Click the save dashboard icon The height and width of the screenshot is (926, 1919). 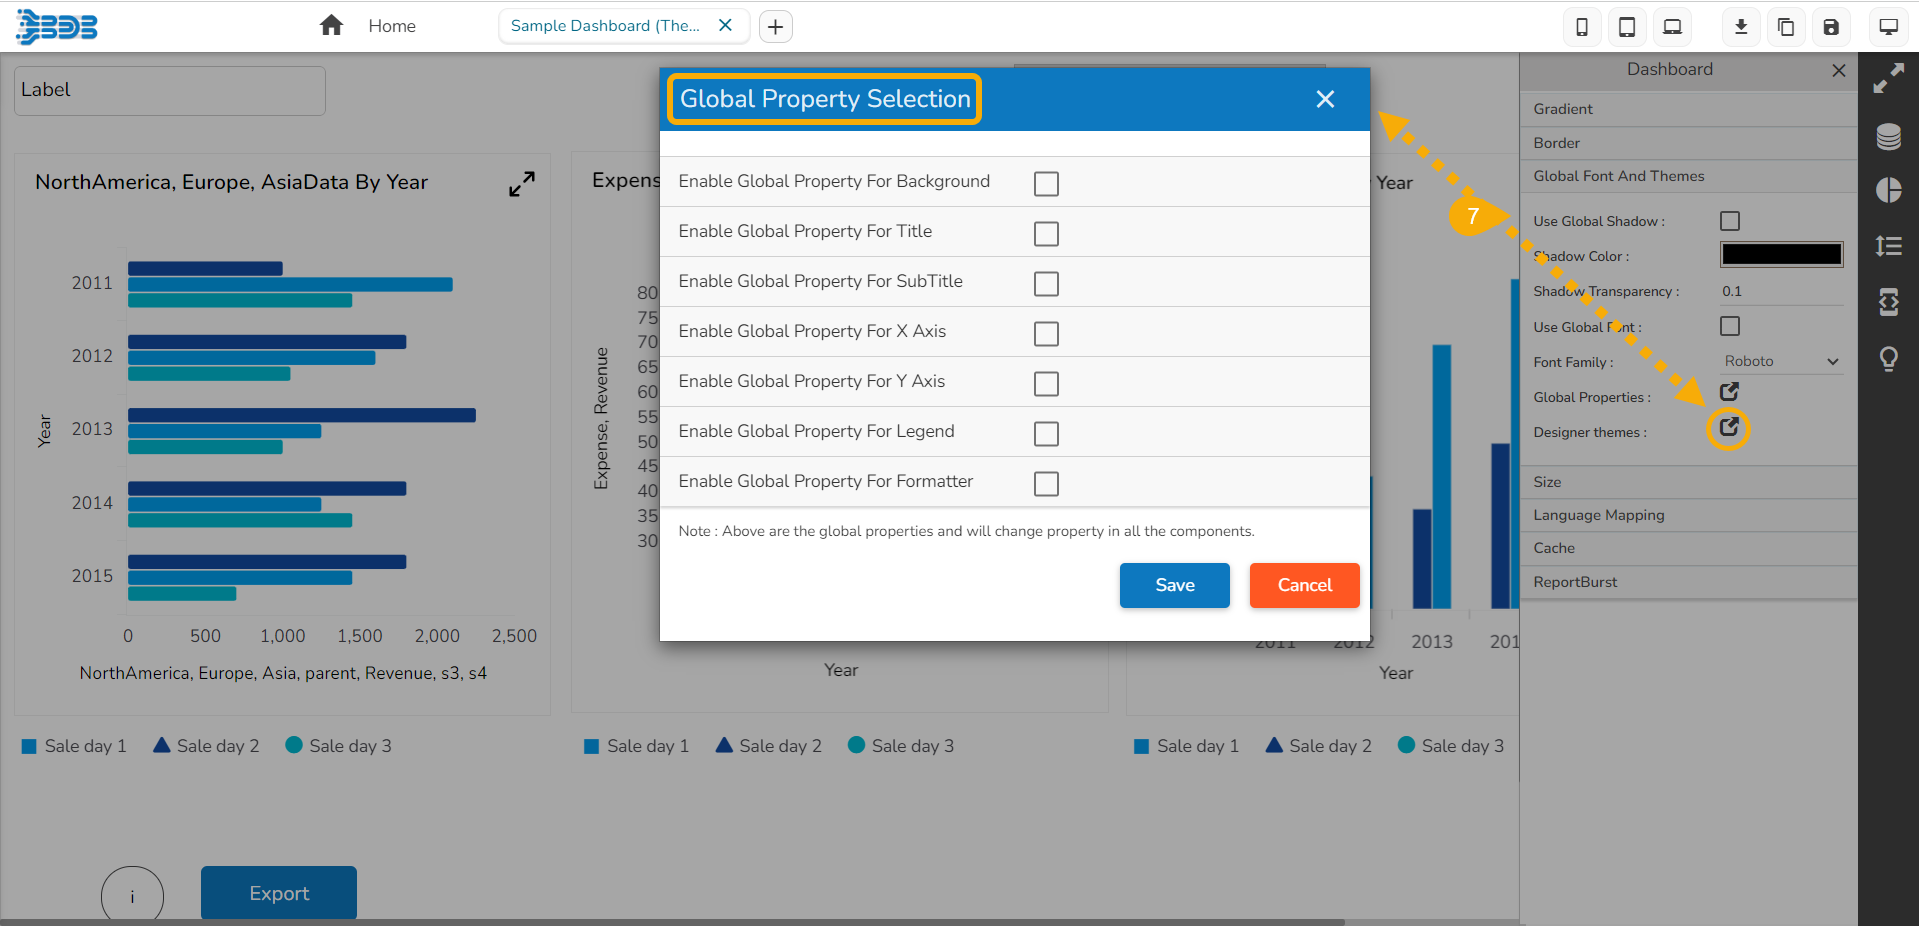[1831, 27]
